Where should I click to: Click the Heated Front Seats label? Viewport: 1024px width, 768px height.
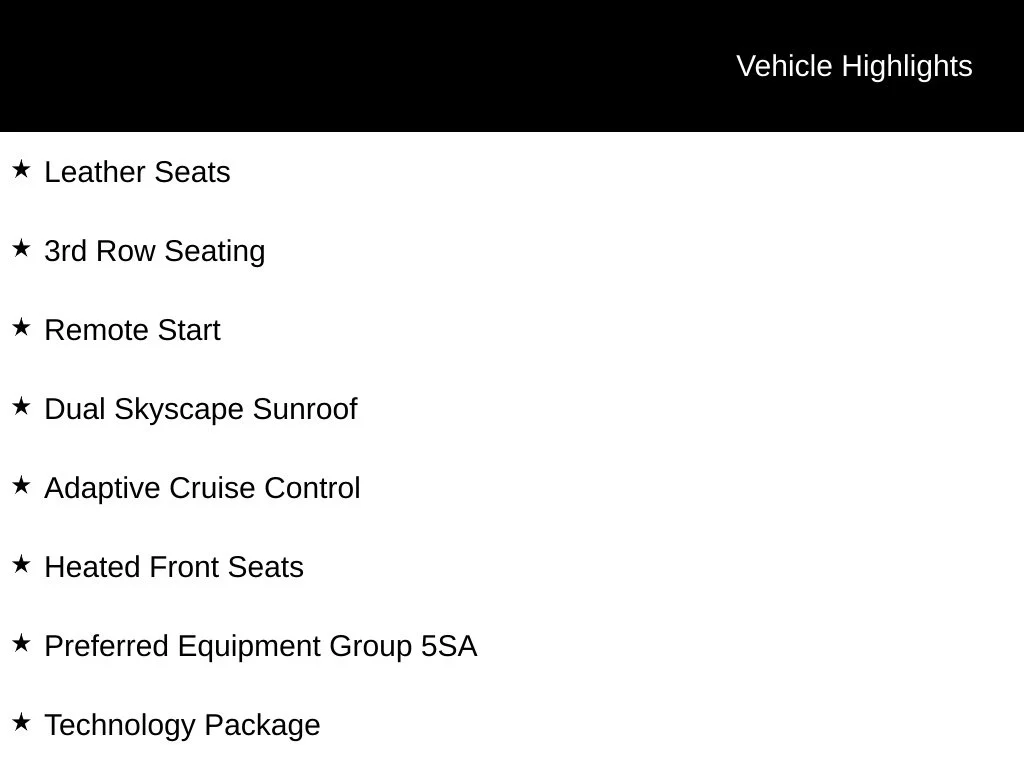[x=174, y=568]
